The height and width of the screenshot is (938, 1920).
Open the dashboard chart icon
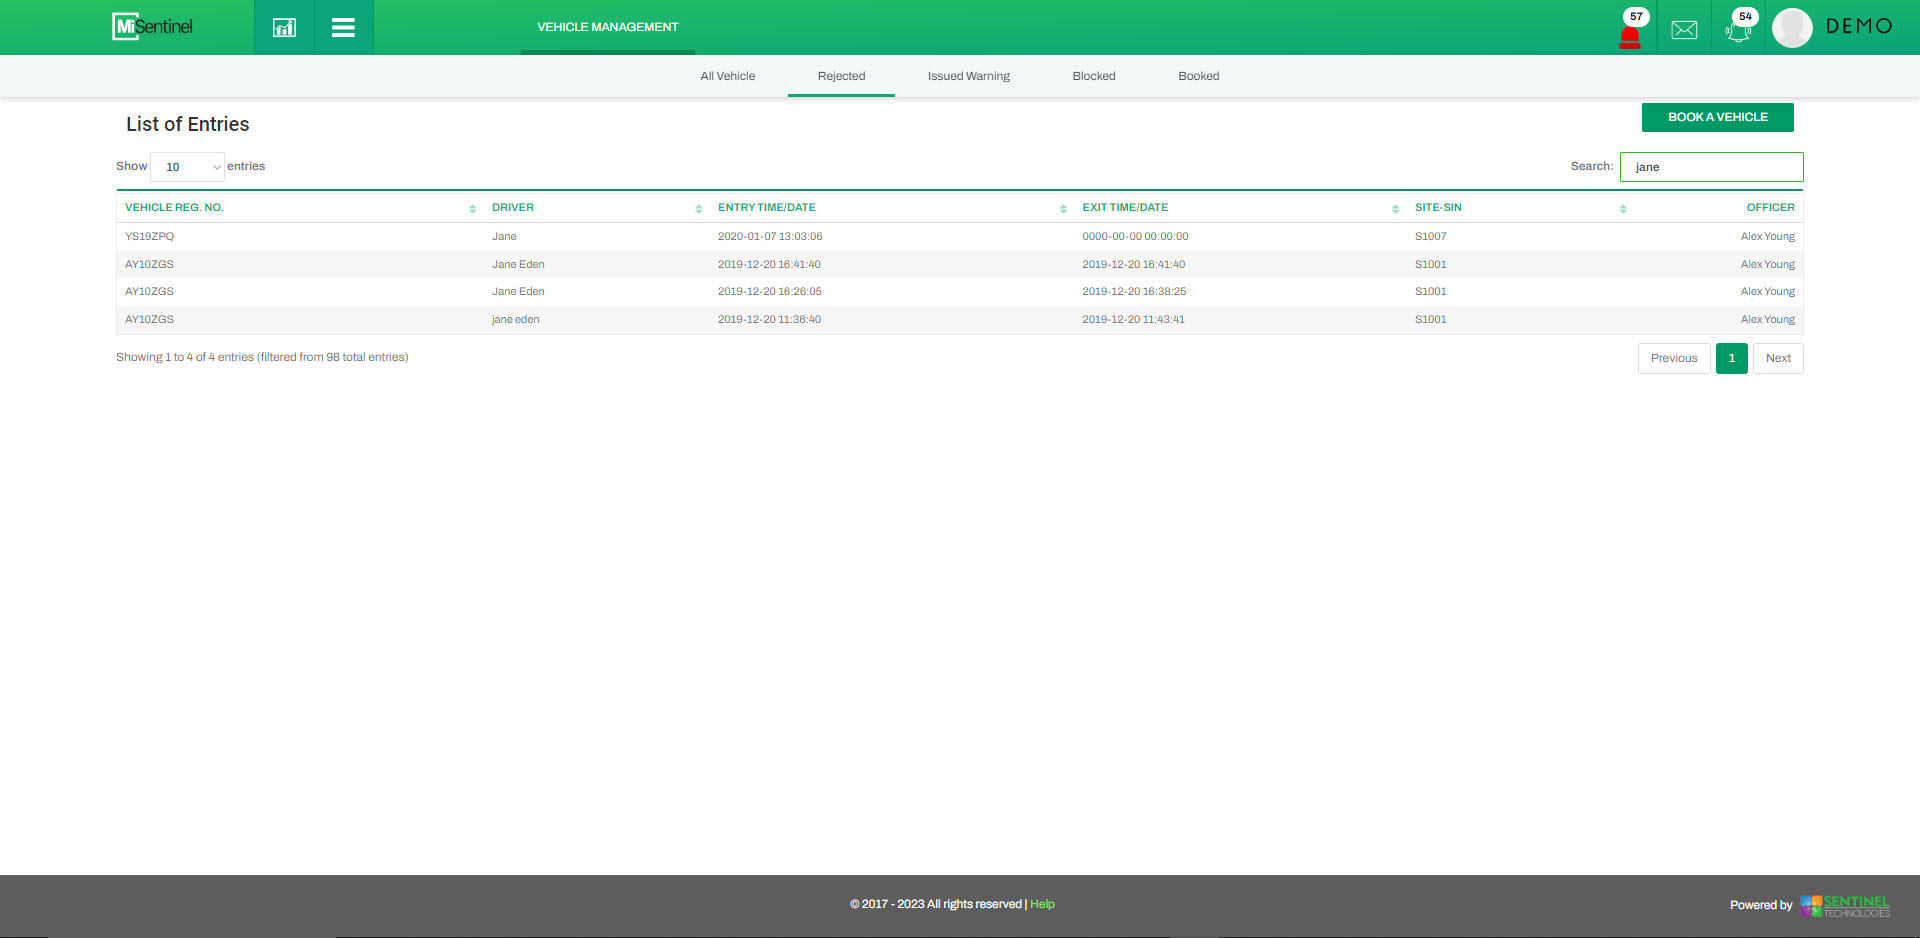(x=284, y=27)
